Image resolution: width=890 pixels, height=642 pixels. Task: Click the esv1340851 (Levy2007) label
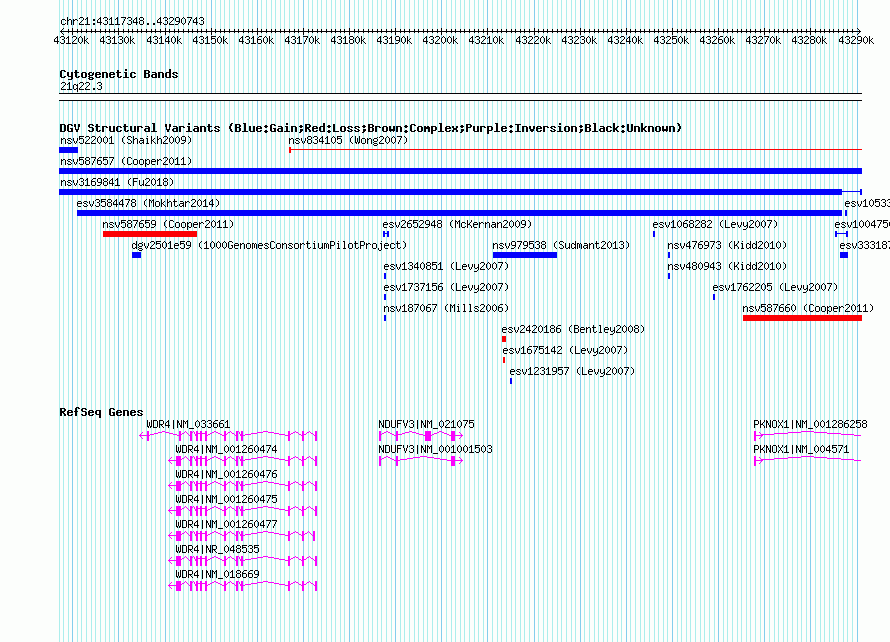coord(446,266)
